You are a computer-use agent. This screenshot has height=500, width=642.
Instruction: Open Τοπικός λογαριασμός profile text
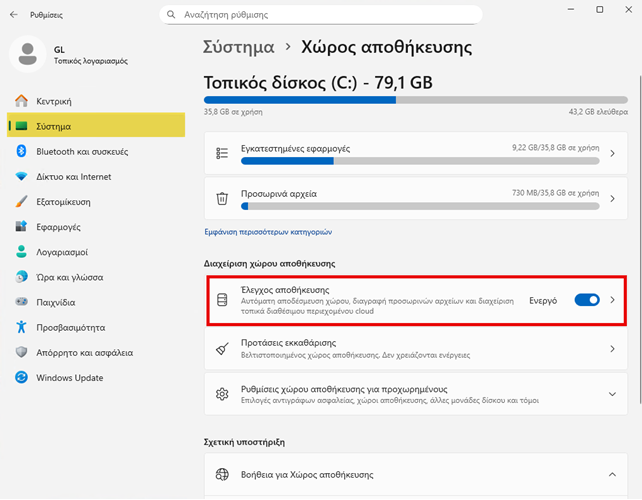pos(91,61)
